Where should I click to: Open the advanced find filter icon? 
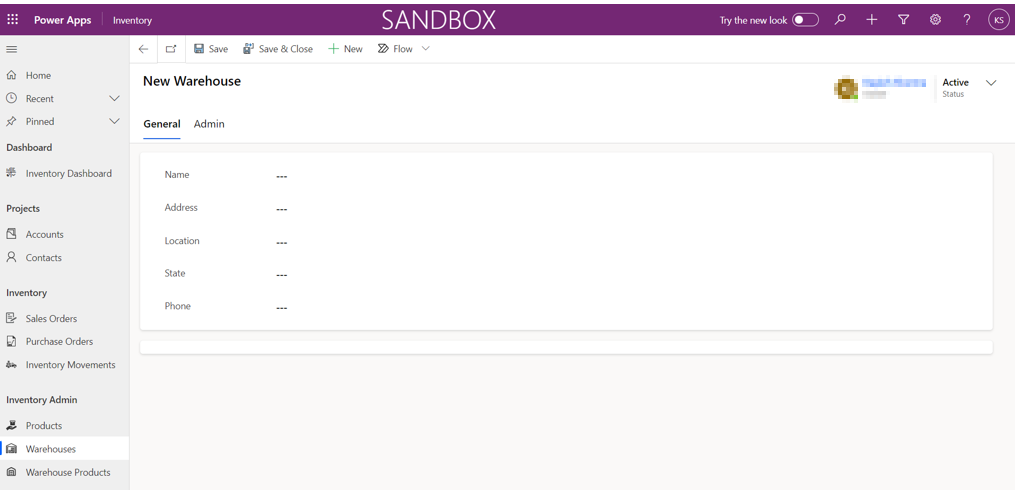903,19
